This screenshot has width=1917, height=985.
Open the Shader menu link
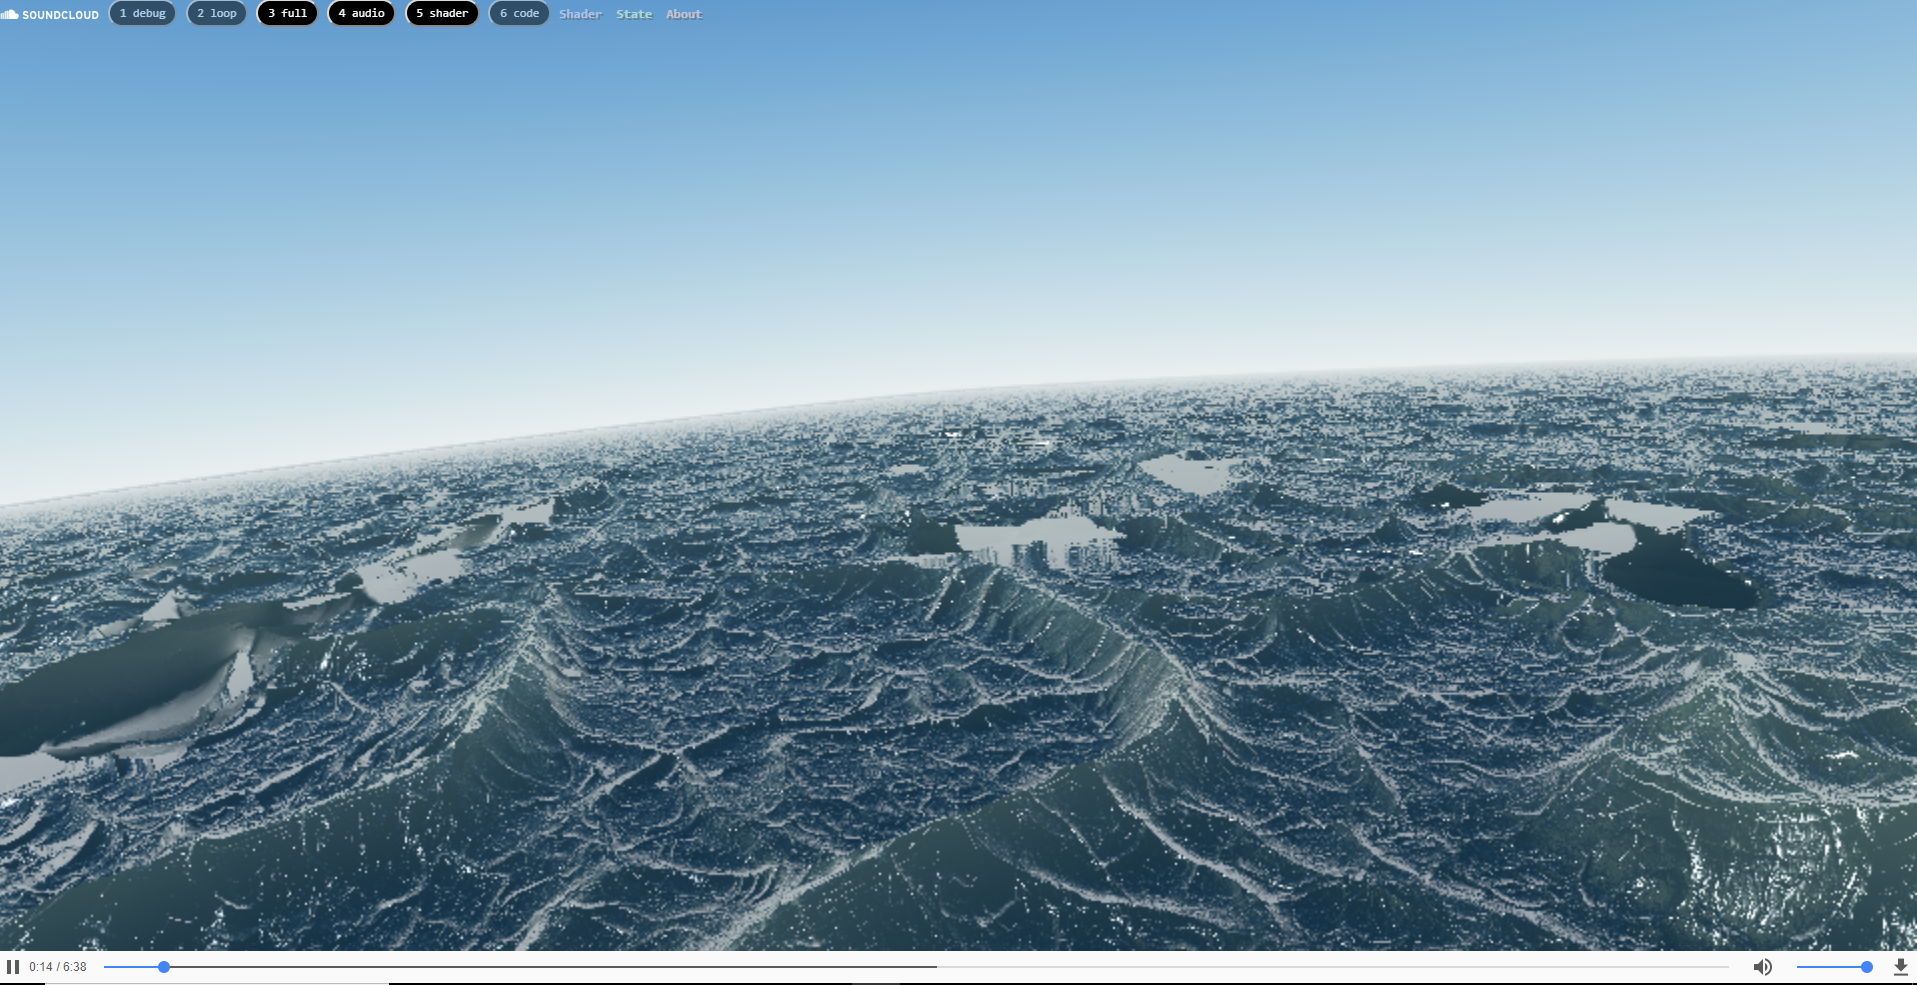coord(580,14)
